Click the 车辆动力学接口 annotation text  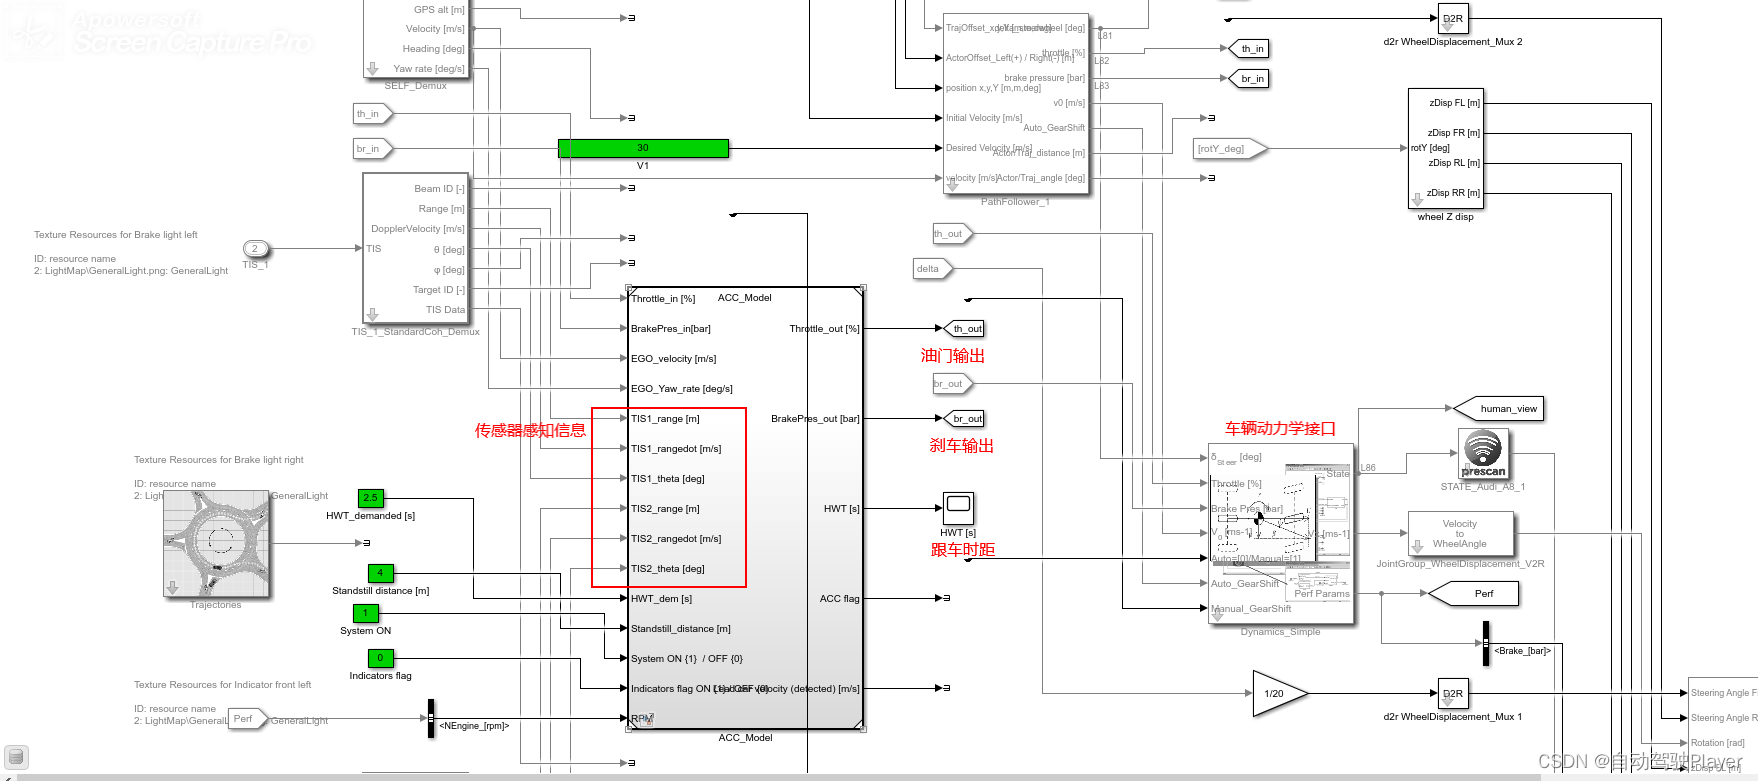click(1281, 428)
